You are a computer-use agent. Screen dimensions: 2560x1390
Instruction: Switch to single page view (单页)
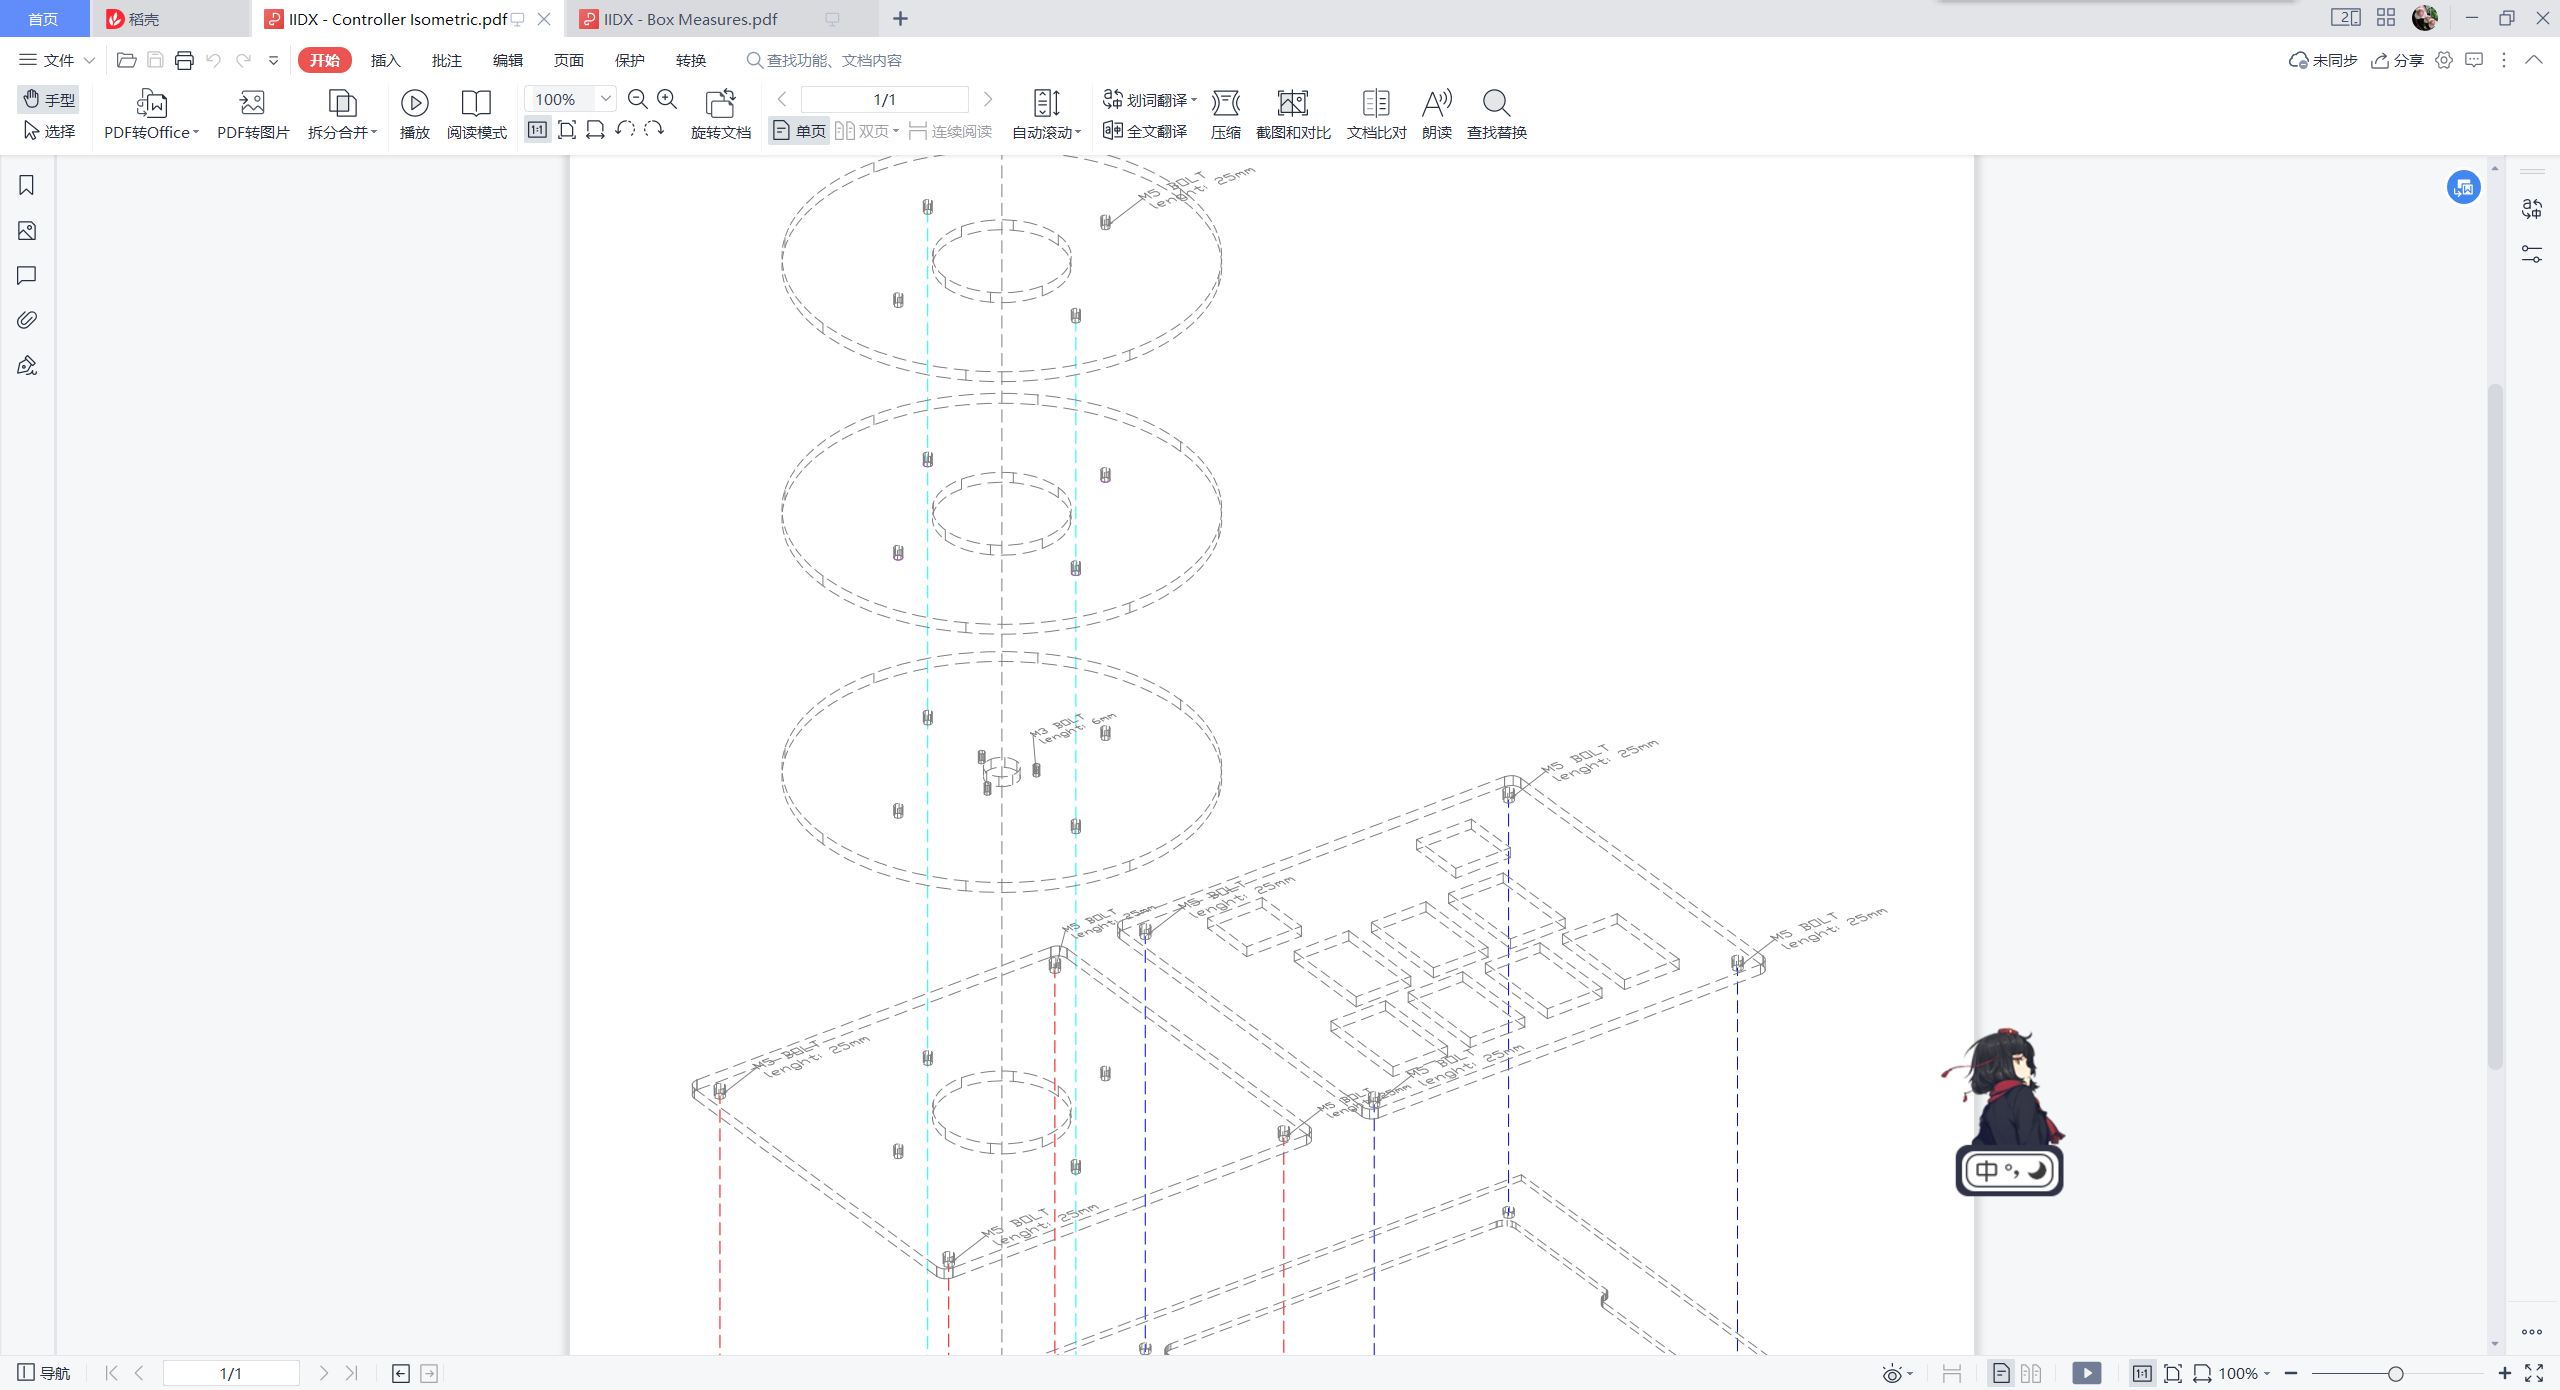[x=799, y=131]
